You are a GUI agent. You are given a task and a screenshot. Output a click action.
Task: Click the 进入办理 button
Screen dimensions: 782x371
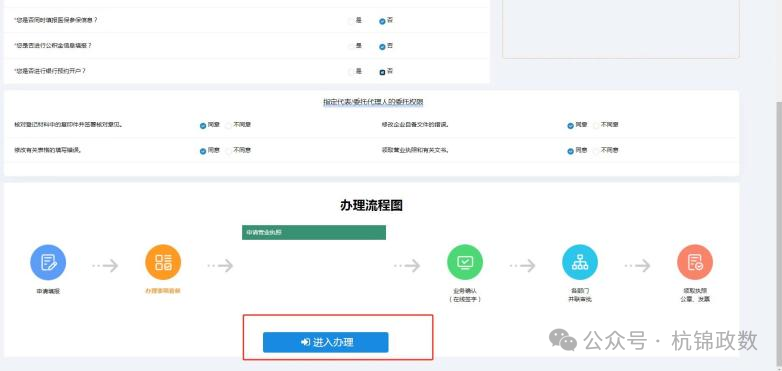click(326, 342)
